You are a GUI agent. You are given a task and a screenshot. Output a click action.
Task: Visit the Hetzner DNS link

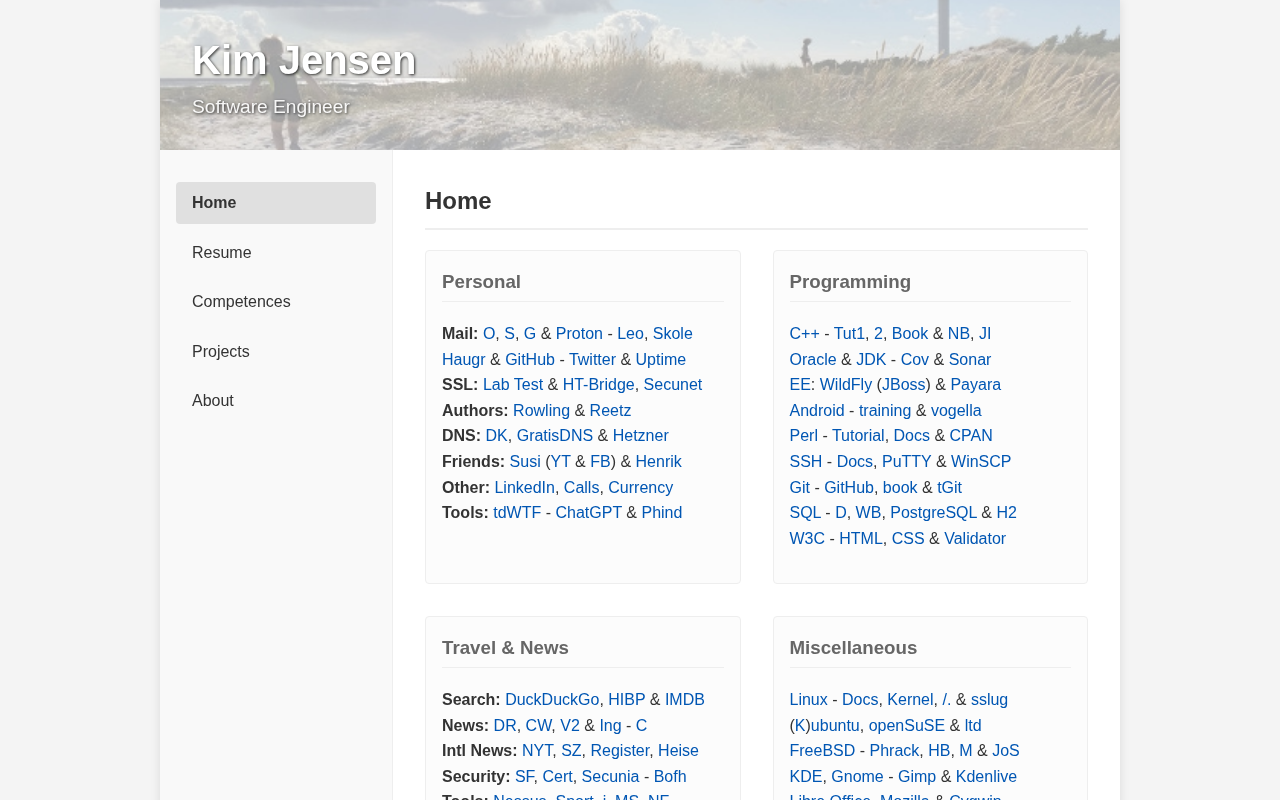pos(641,436)
